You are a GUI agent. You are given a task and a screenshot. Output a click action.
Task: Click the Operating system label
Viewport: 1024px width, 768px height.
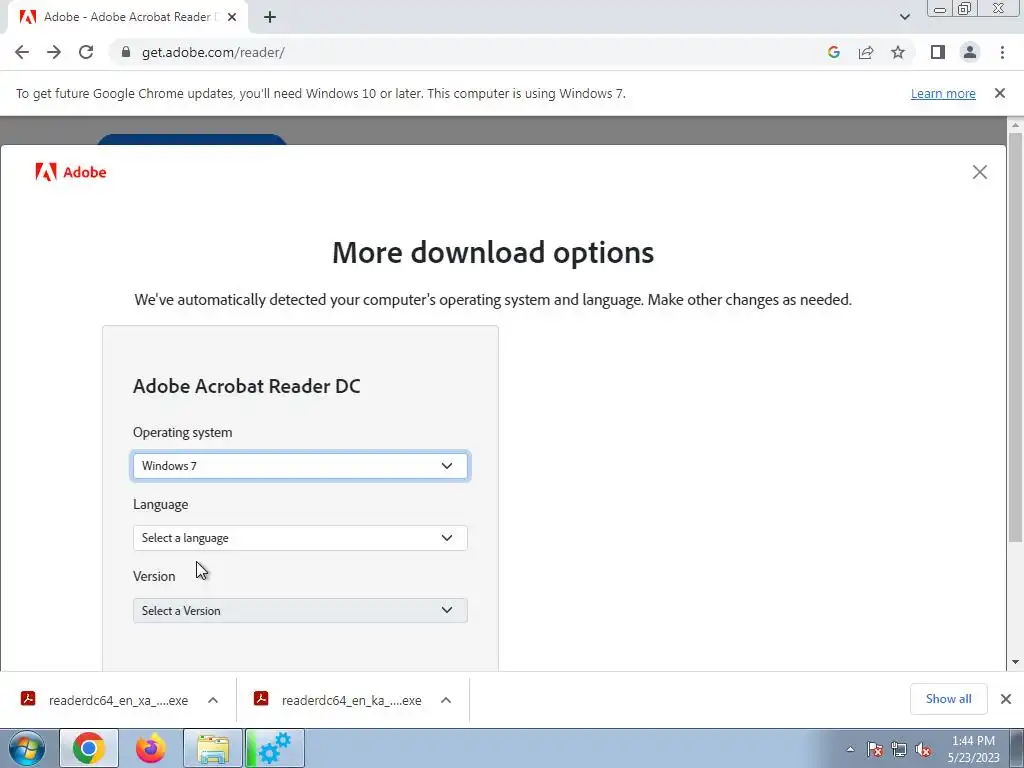tap(182, 432)
